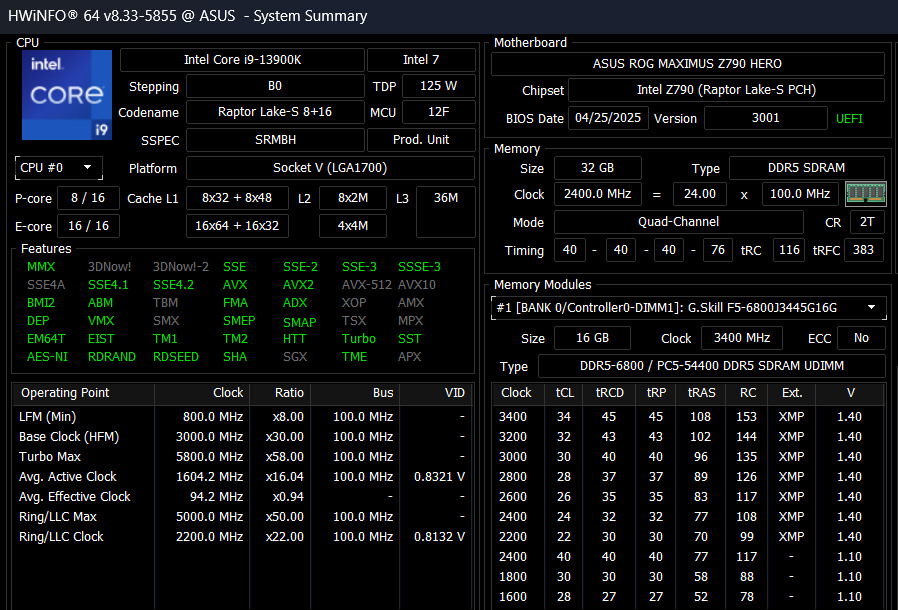Click the tRFC value 383

coord(863,250)
